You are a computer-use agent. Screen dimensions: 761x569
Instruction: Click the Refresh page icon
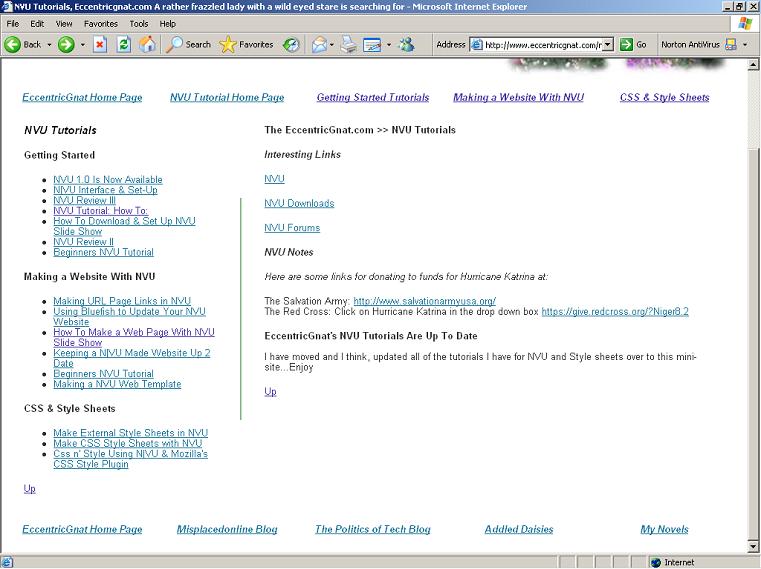point(124,44)
